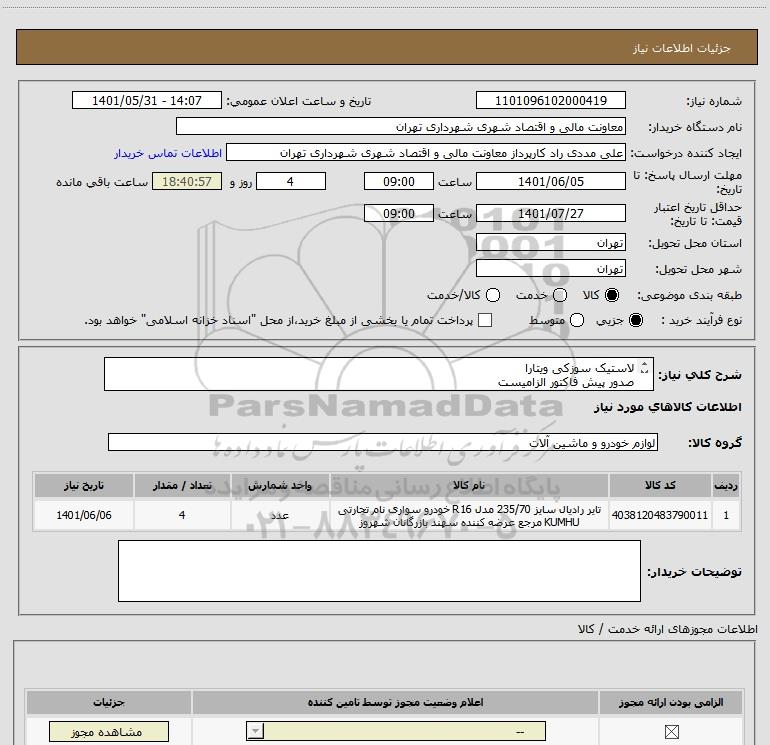Click the response deadline time field next to 1401/06/05
770x745 pixels.
coord(399,181)
